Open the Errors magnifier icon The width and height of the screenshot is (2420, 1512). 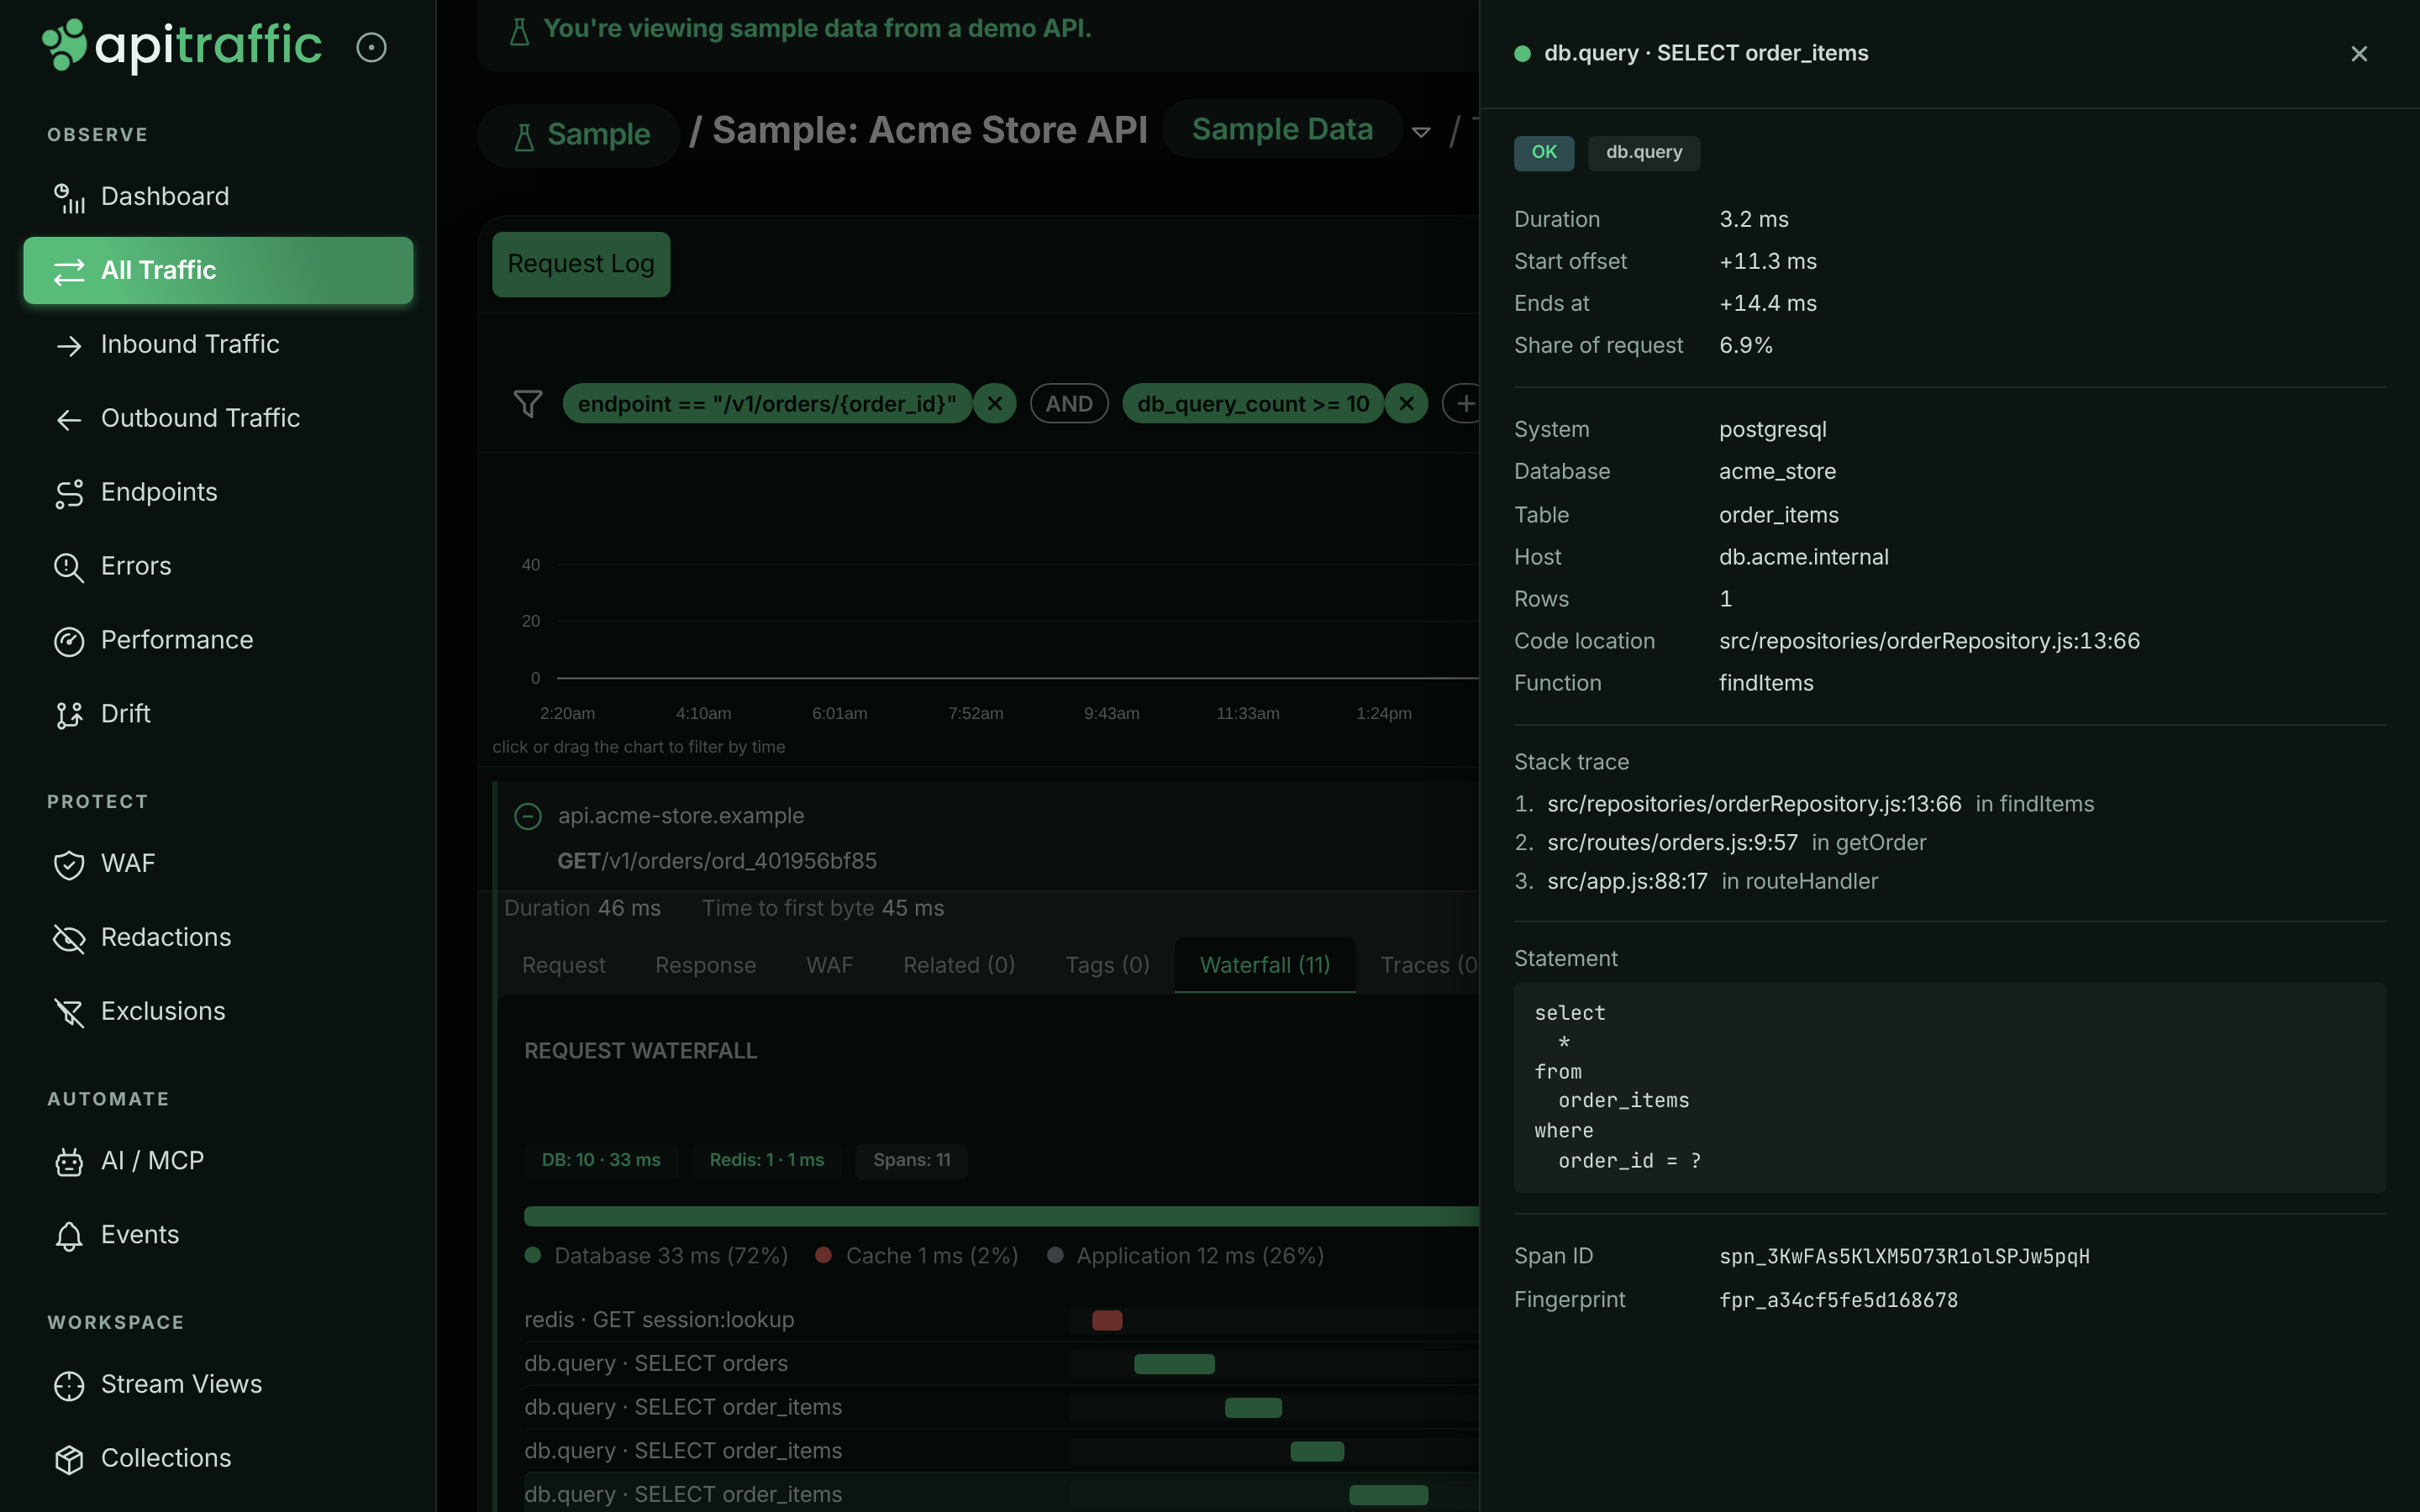click(x=69, y=568)
